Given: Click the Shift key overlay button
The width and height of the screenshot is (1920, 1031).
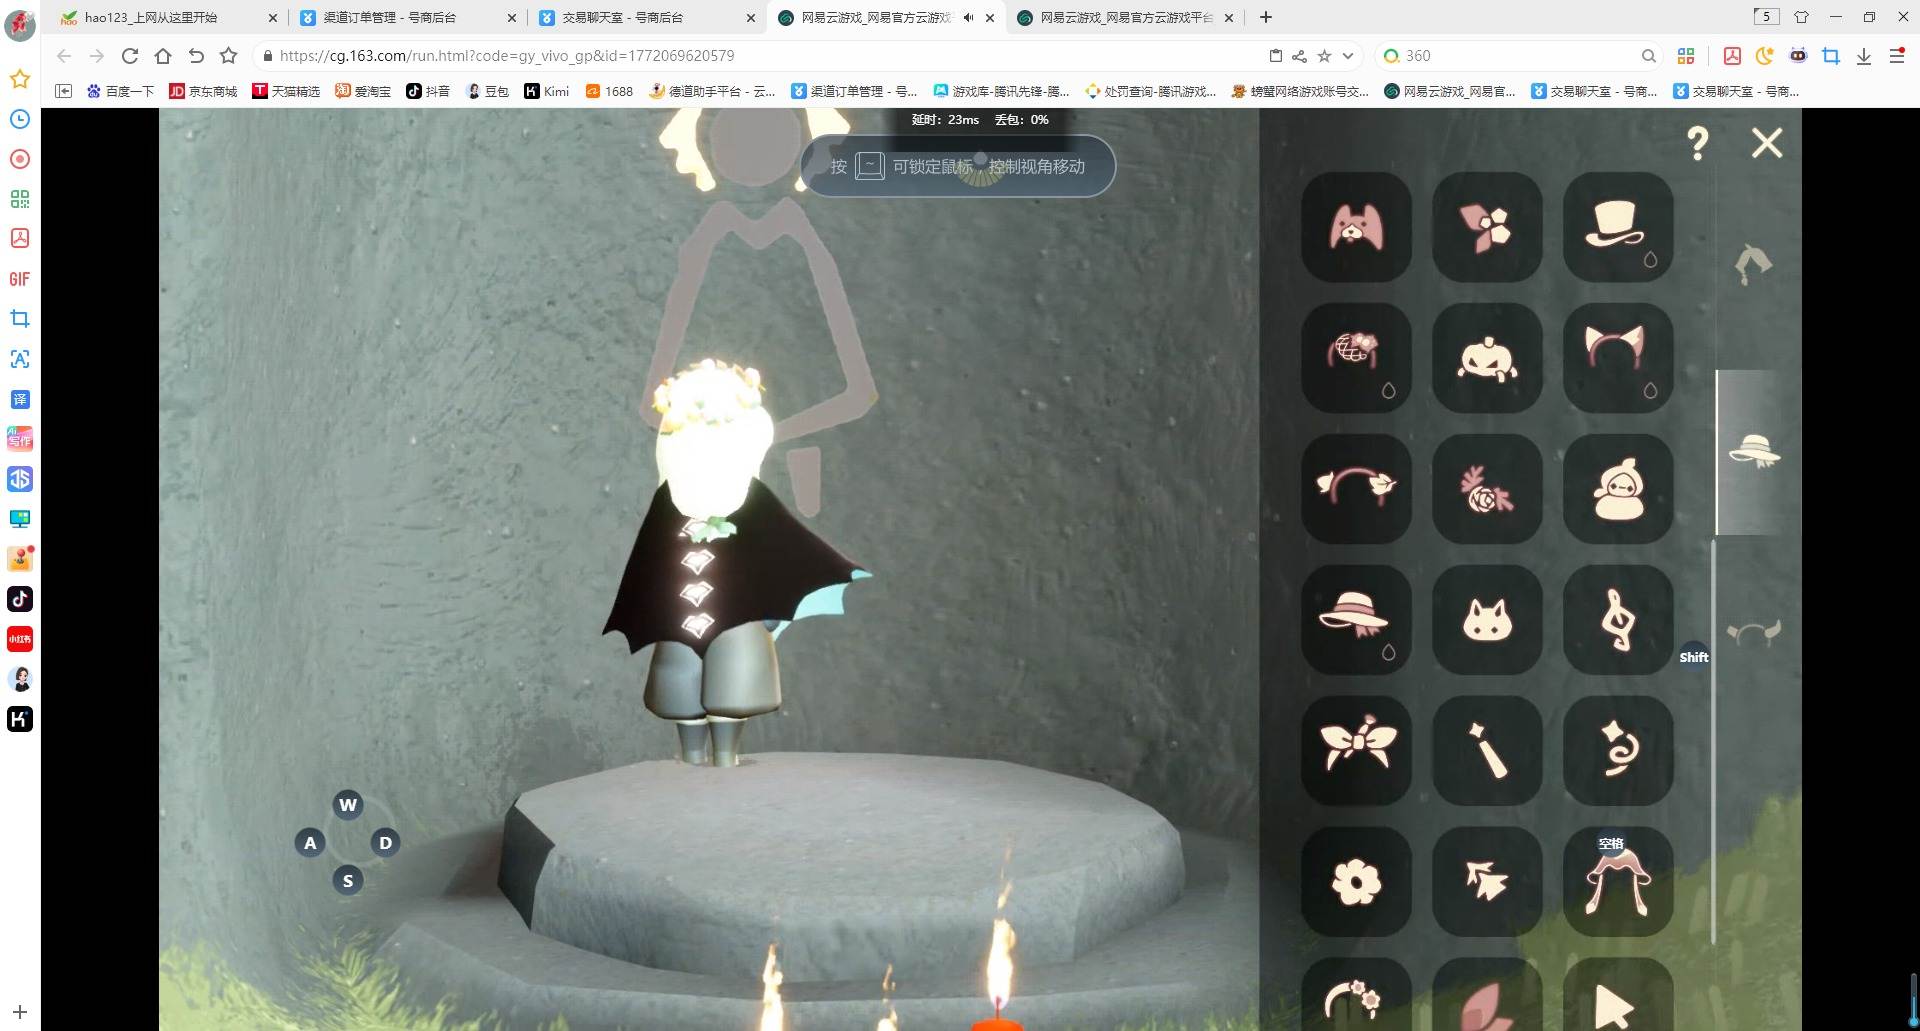Looking at the screenshot, I should point(1694,657).
